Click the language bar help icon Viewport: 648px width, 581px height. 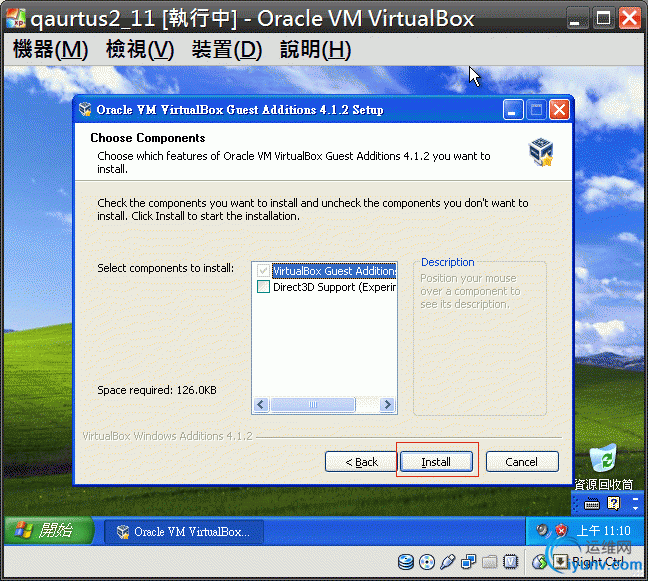click(614, 503)
